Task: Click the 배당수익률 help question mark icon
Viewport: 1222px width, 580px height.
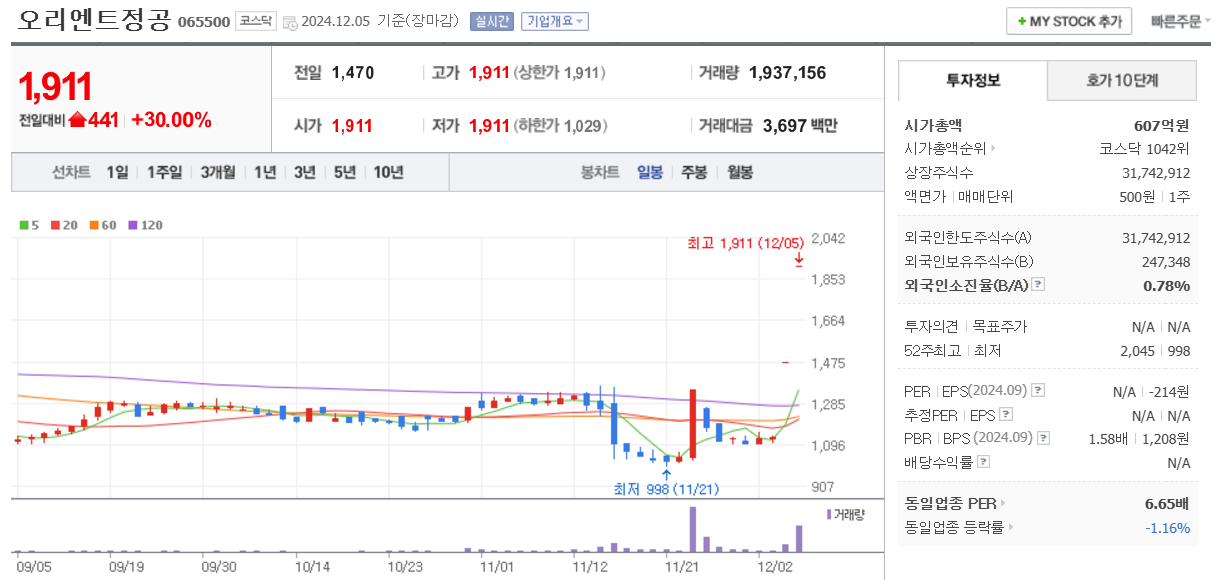Action: 982,460
